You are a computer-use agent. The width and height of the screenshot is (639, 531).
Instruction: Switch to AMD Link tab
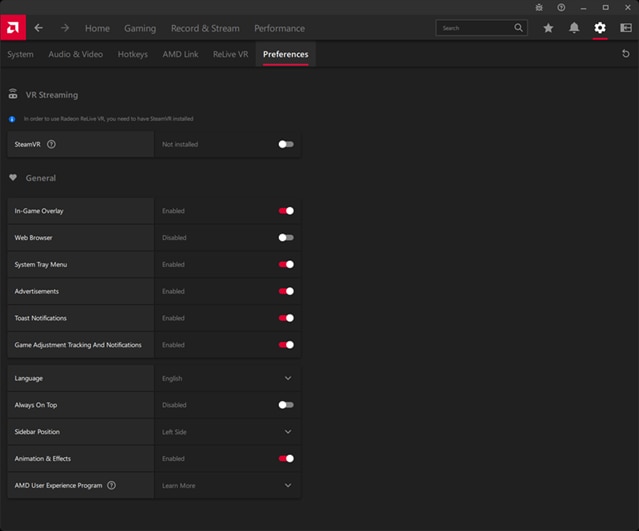pyautogui.click(x=180, y=54)
